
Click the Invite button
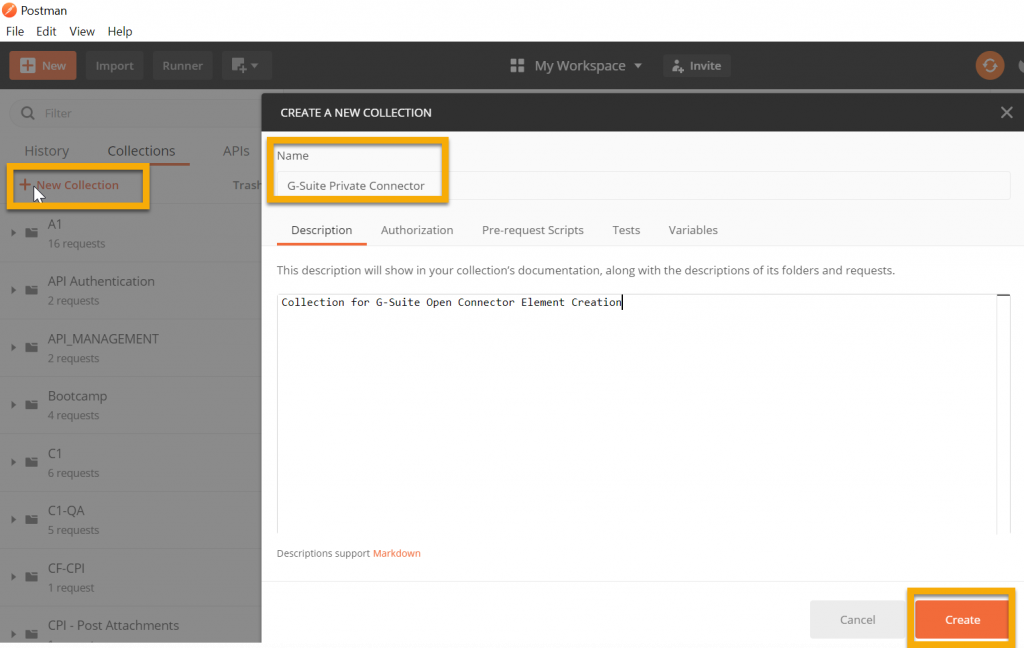(x=696, y=65)
